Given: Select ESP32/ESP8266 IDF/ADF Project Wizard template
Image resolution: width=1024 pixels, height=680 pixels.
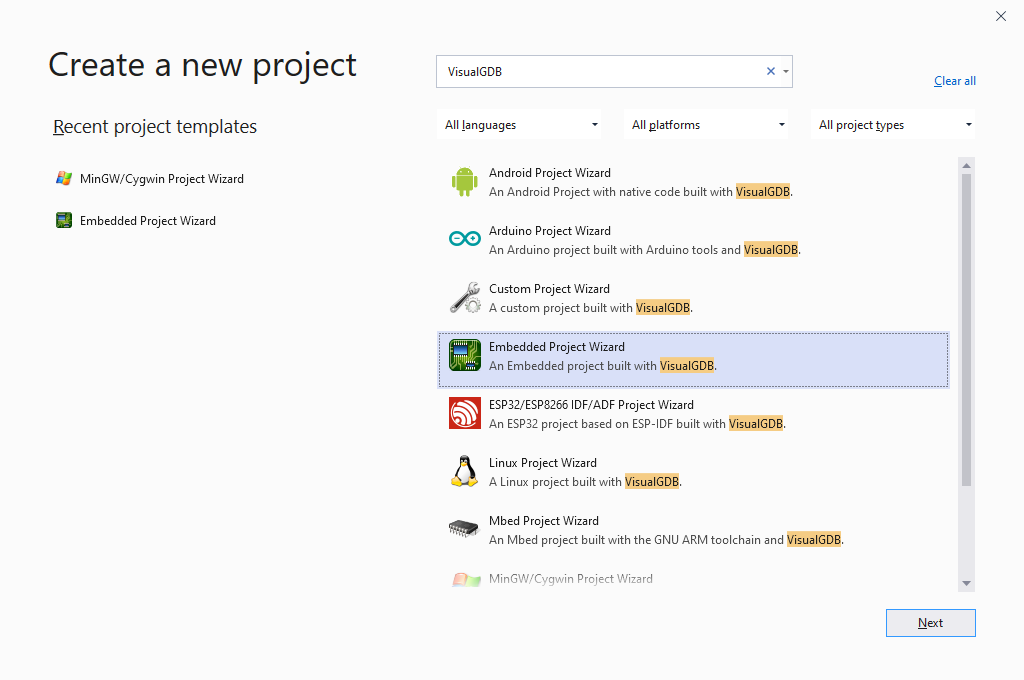Looking at the screenshot, I should point(693,414).
